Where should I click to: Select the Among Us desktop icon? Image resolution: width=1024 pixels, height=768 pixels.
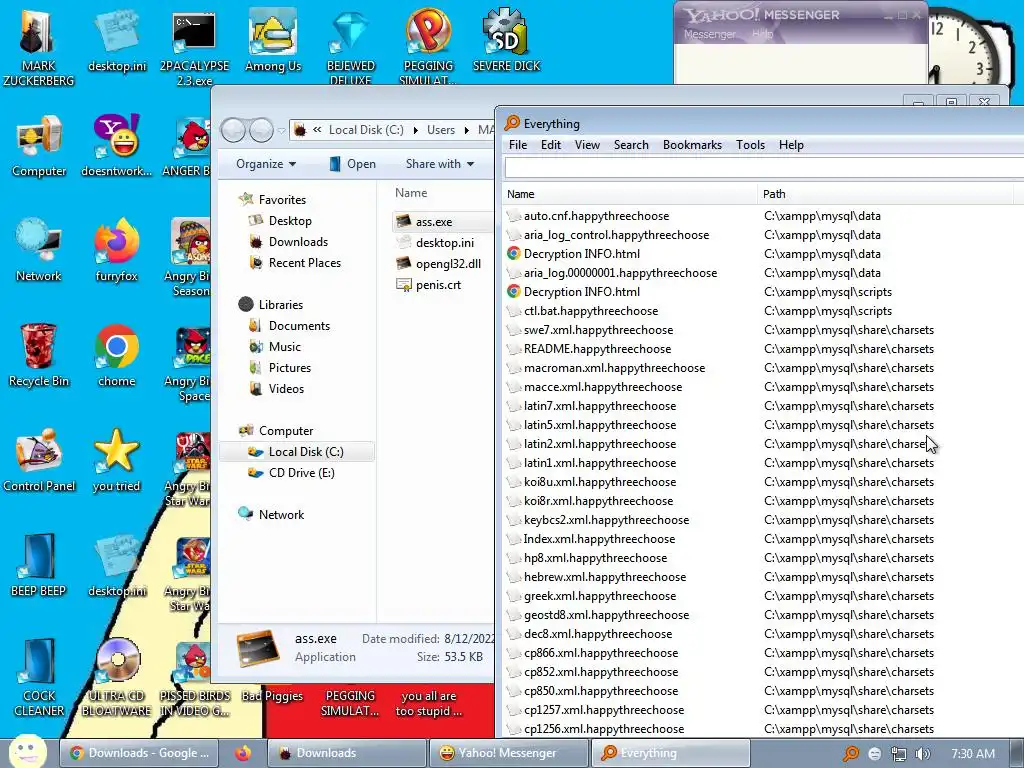coord(273,40)
